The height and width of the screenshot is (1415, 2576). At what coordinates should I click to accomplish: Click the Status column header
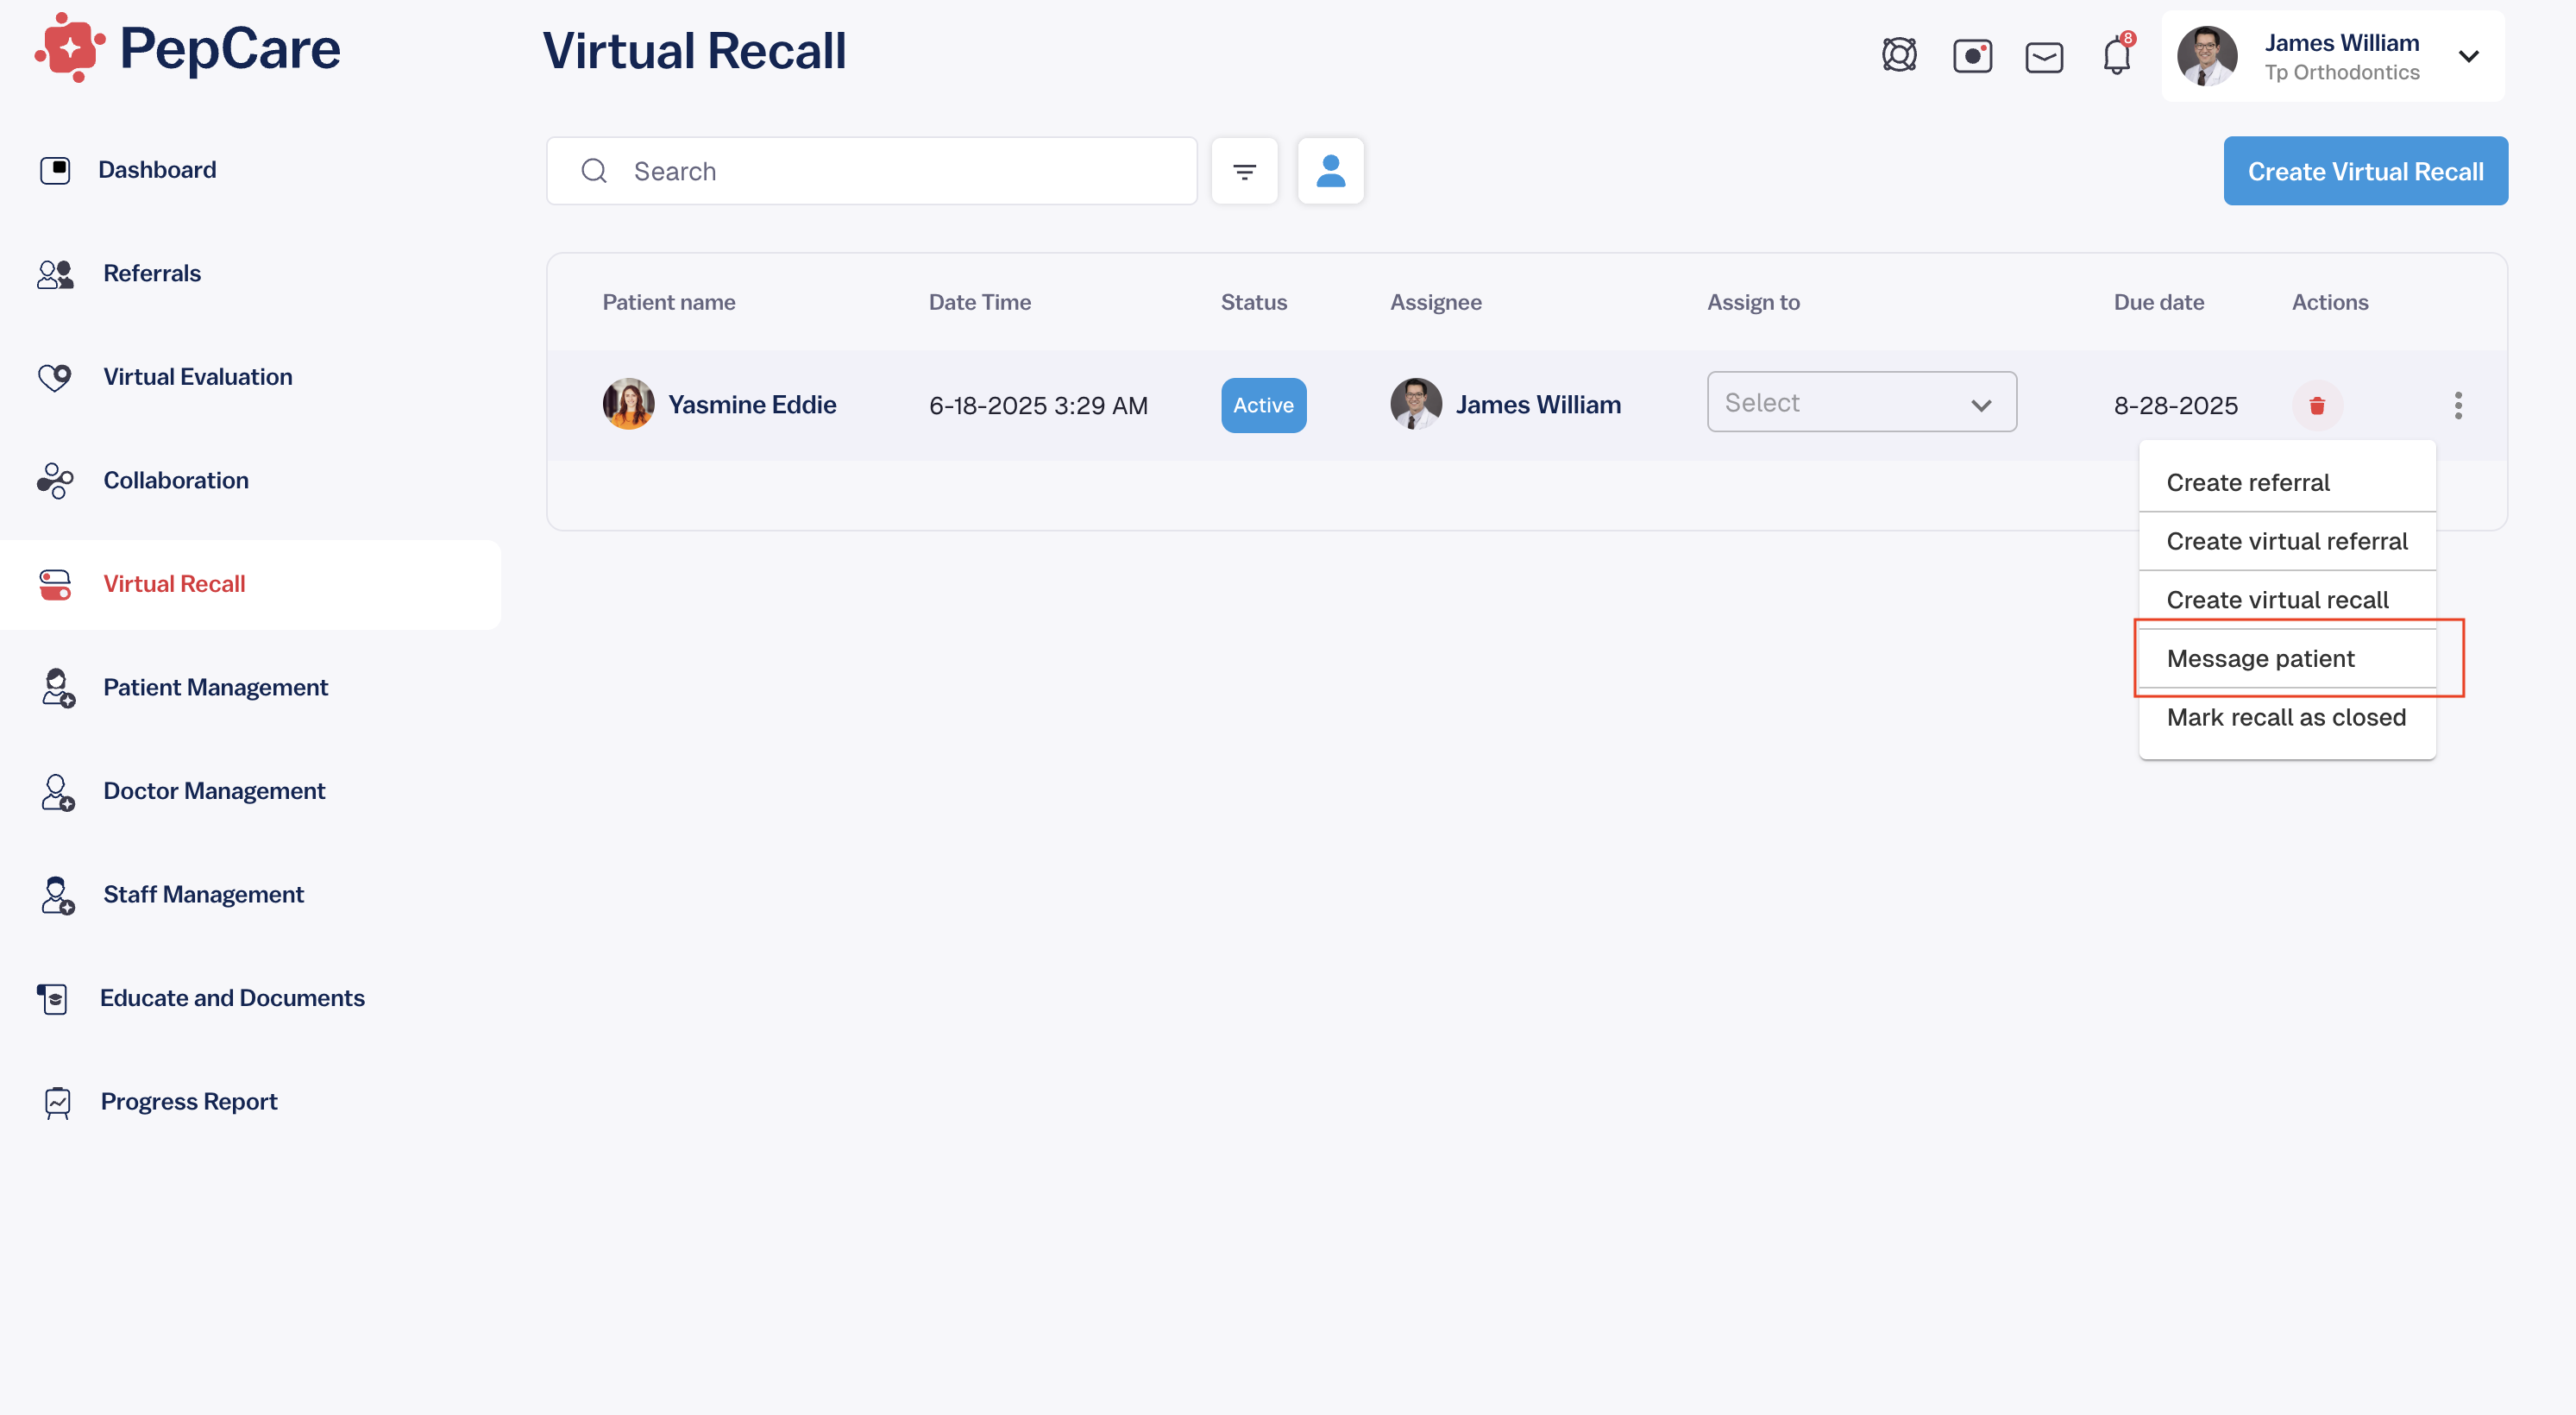click(1253, 302)
